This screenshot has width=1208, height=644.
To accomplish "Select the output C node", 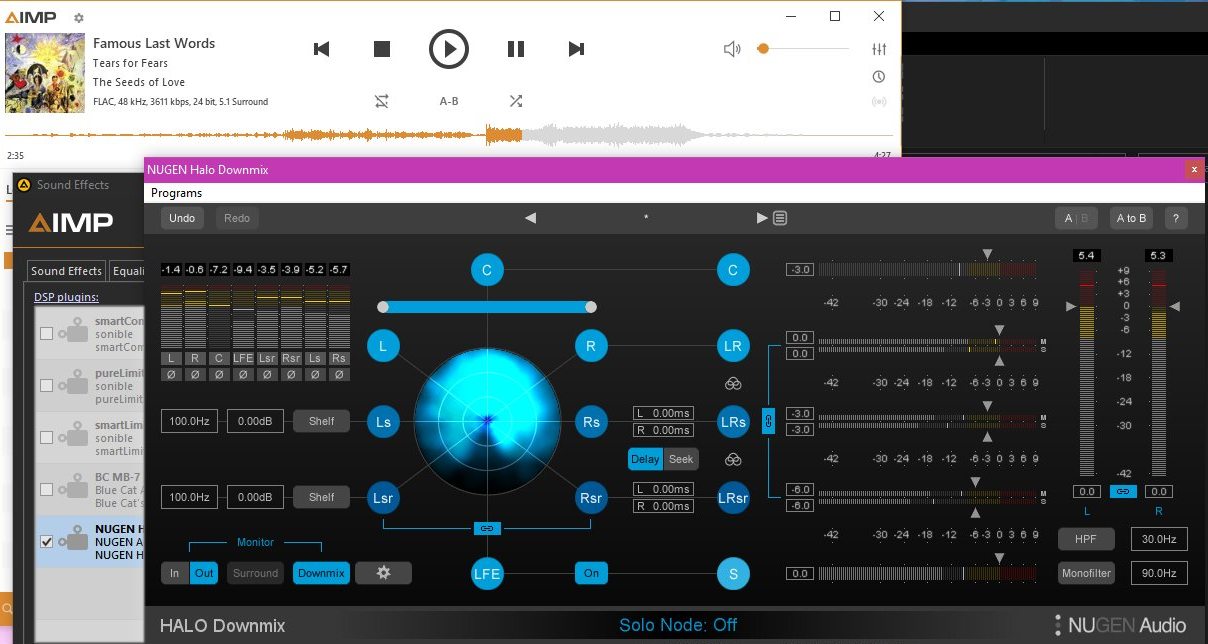I will tap(733, 270).
